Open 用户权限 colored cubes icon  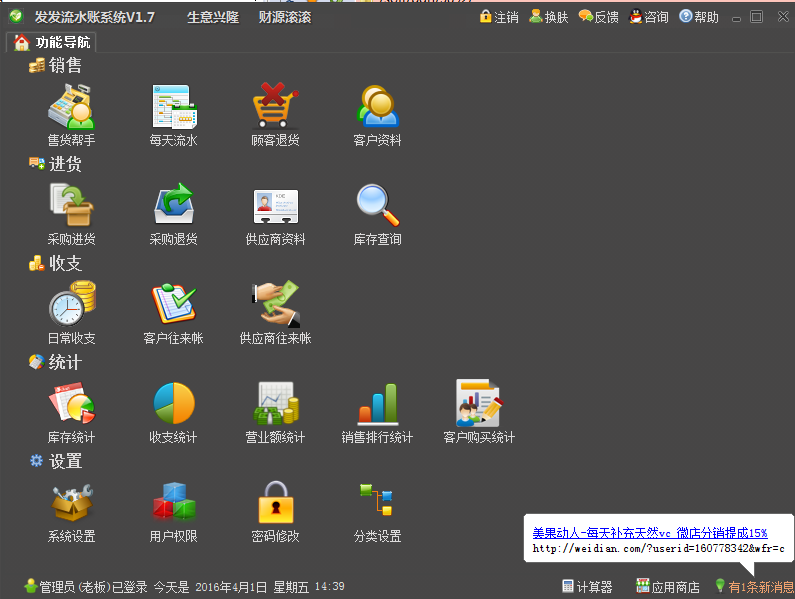point(174,502)
